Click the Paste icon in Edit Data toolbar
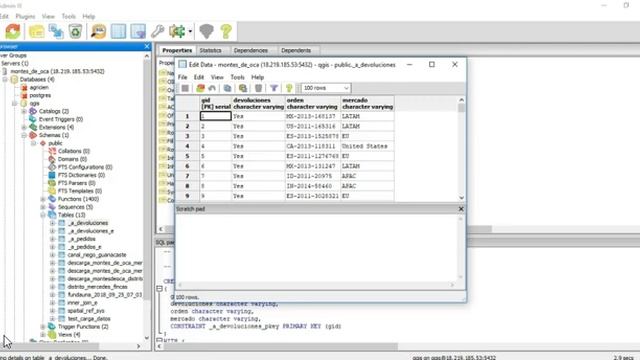This screenshot has width=640, height=360. (243, 88)
